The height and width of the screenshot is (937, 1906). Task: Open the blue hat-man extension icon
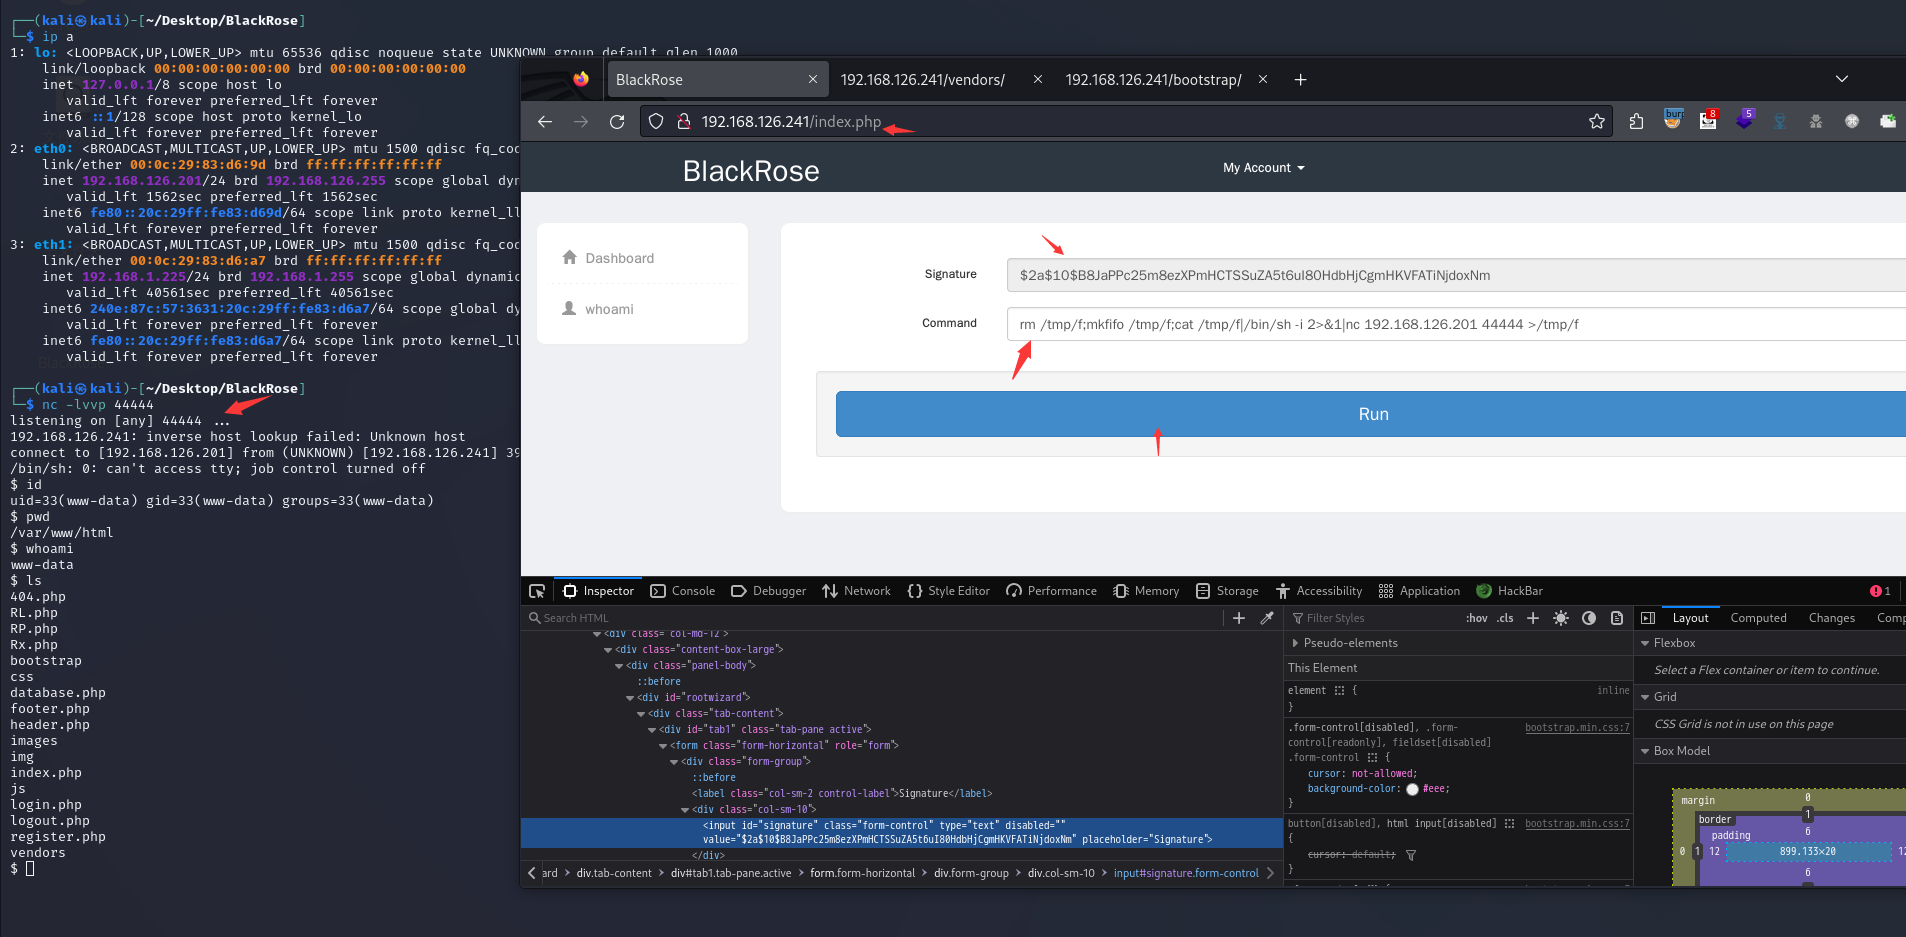1780,121
